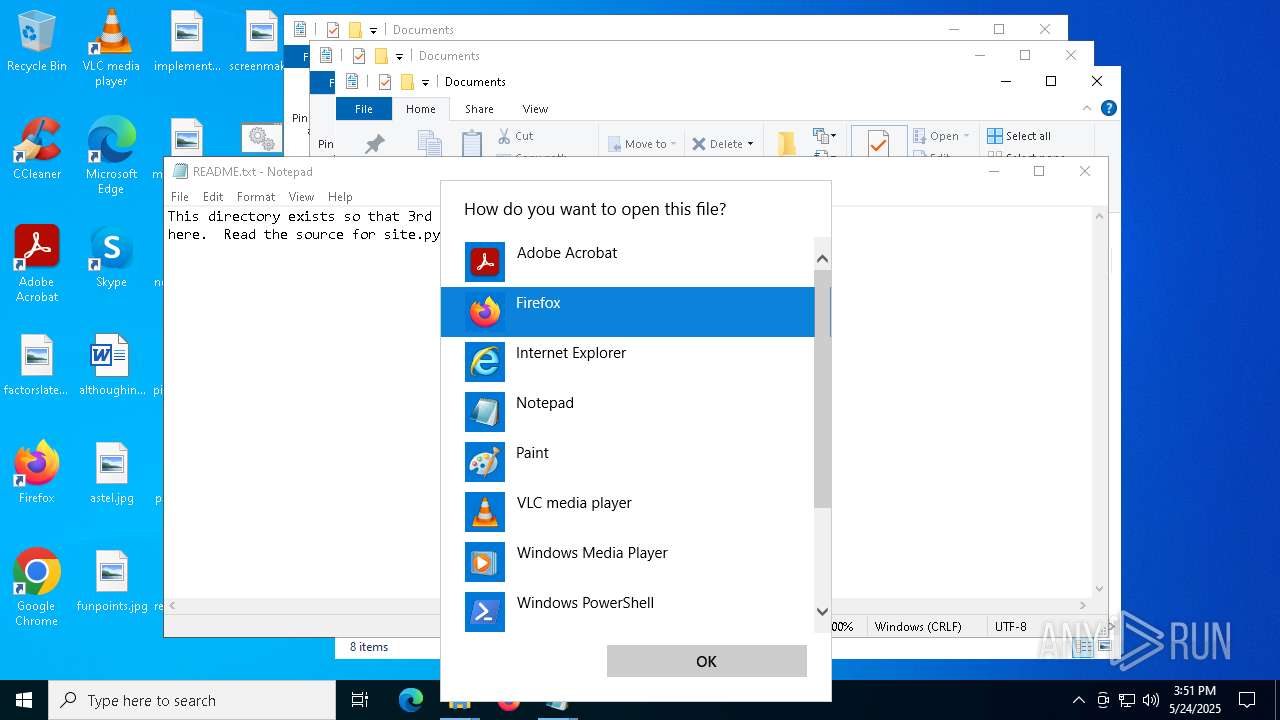Choose Windows PowerShell in the app list
The width and height of the screenshot is (1280, 720).
coord(628,610)
